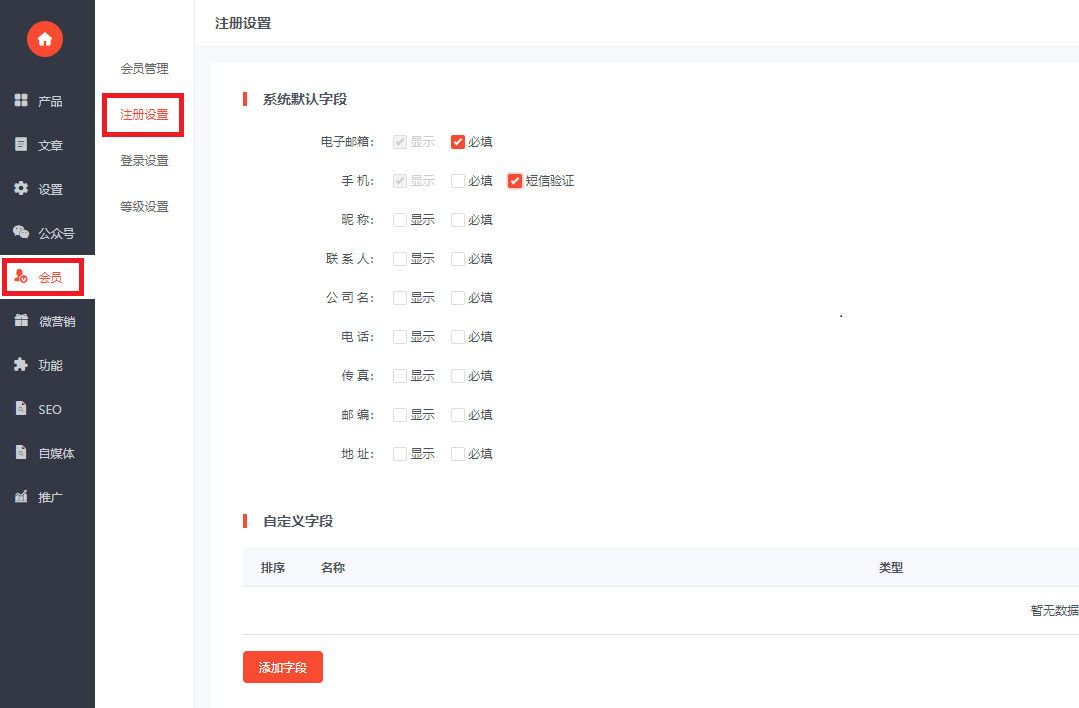The height and width of the screenshot is (708, 1079).
Task: Click the 产品 grid icon in sidebar
Action: [x=21, y=100]
